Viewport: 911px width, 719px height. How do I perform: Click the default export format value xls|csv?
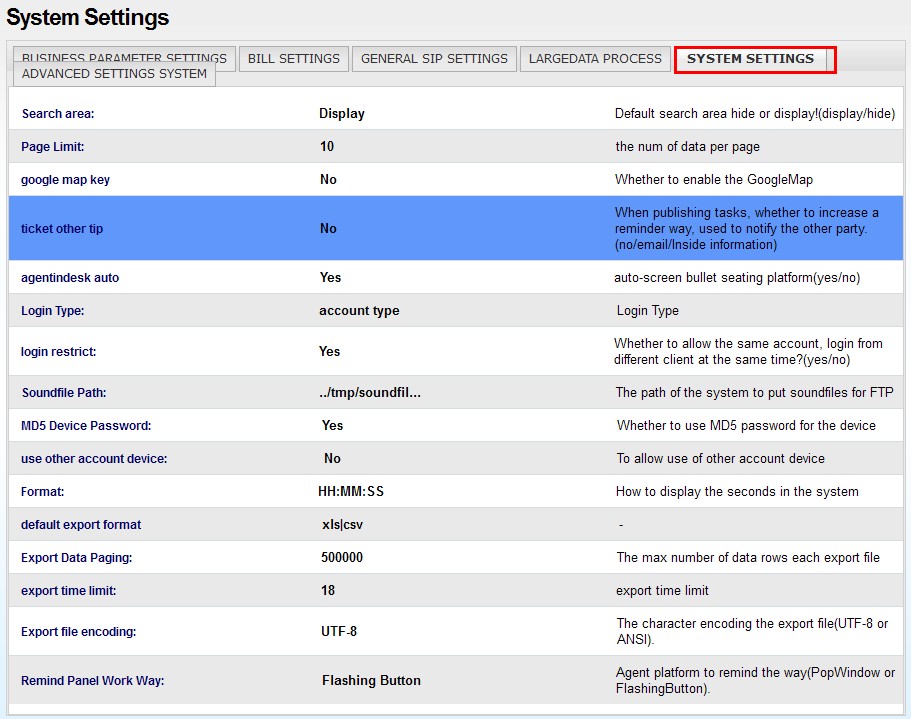pos(342,525)
